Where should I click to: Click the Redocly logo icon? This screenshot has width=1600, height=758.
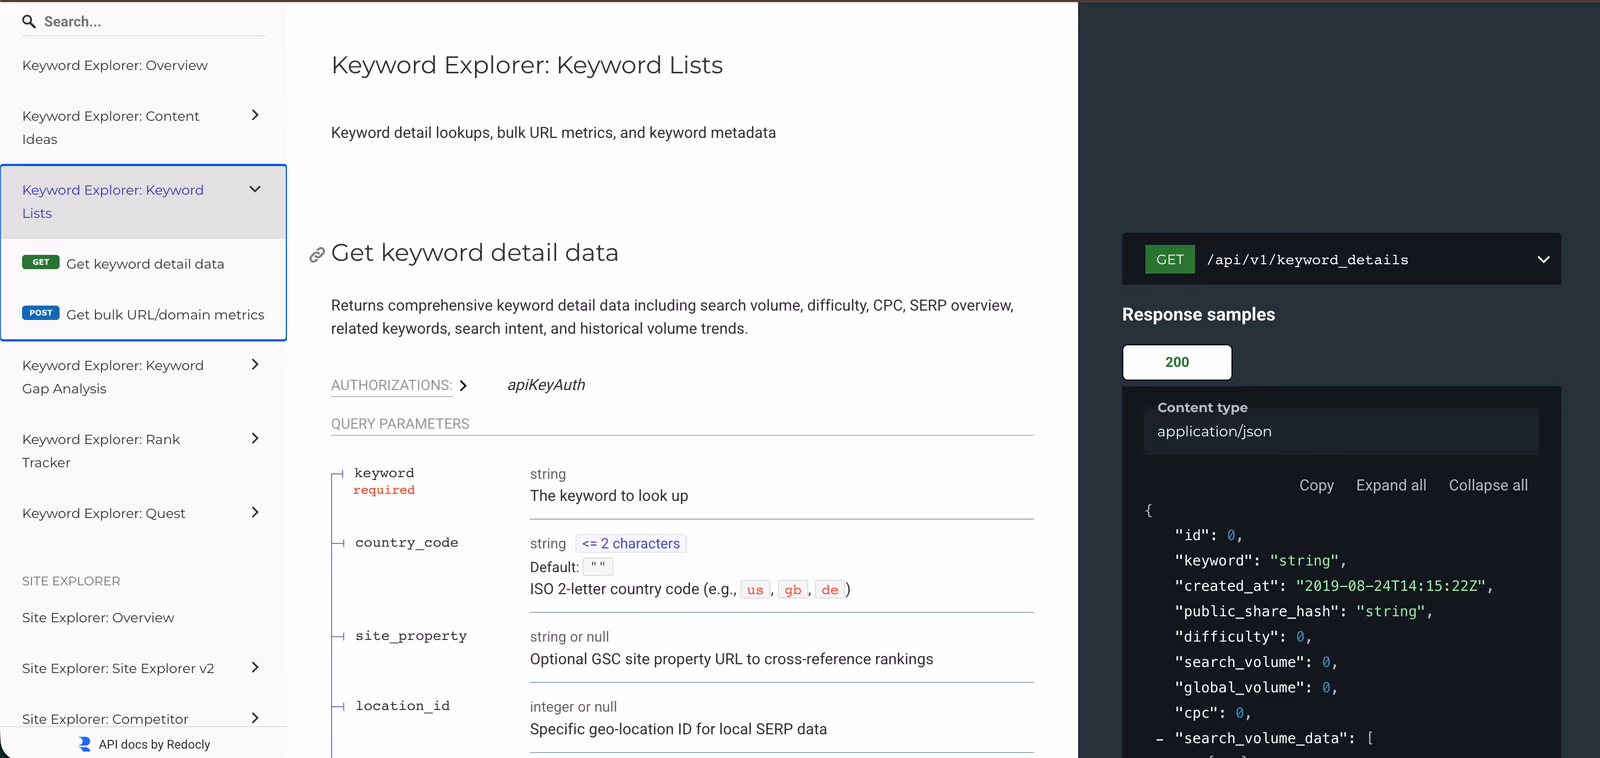85,744
